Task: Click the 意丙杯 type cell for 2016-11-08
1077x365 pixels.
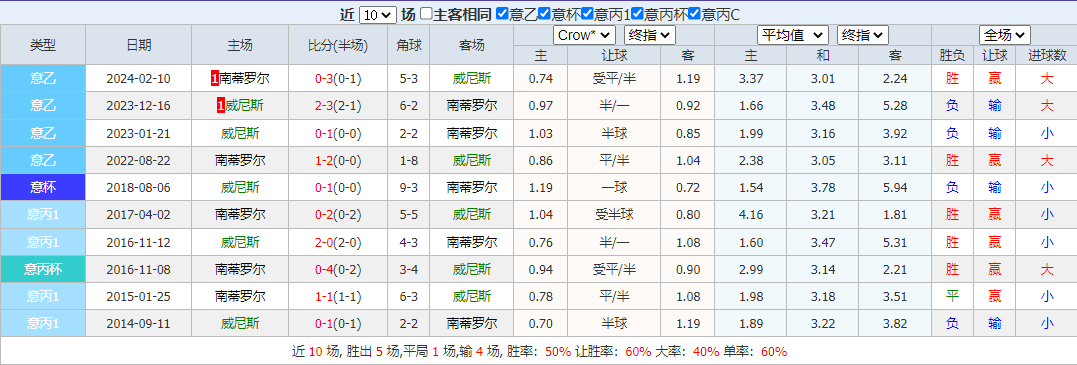Action: (x=43, y=269)
